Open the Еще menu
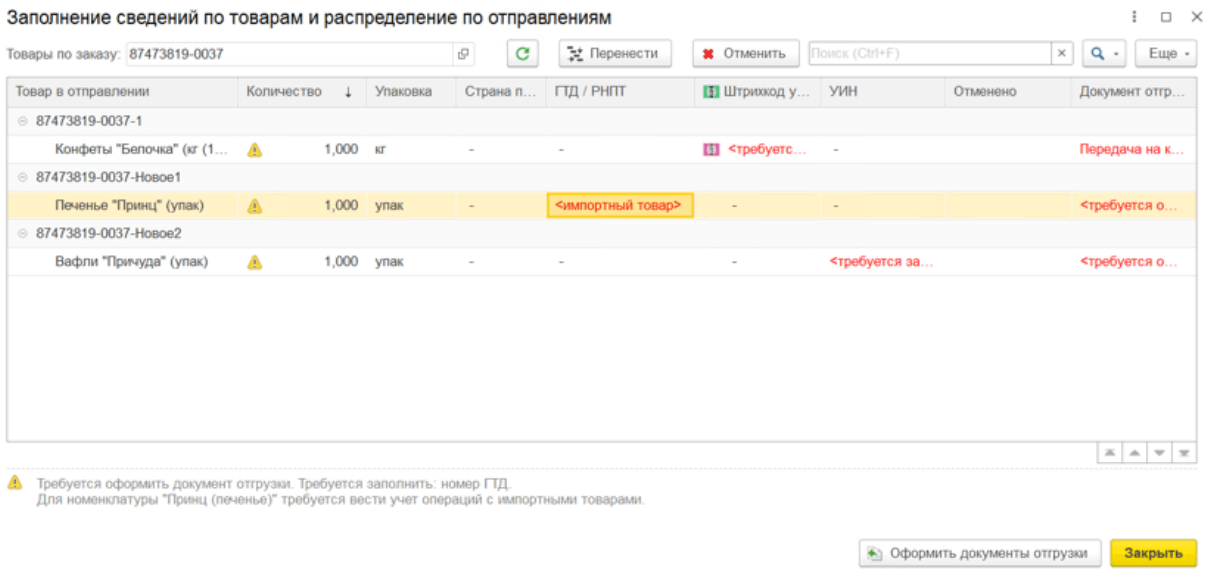The image size is (1215, 577). coord(1166,53)
